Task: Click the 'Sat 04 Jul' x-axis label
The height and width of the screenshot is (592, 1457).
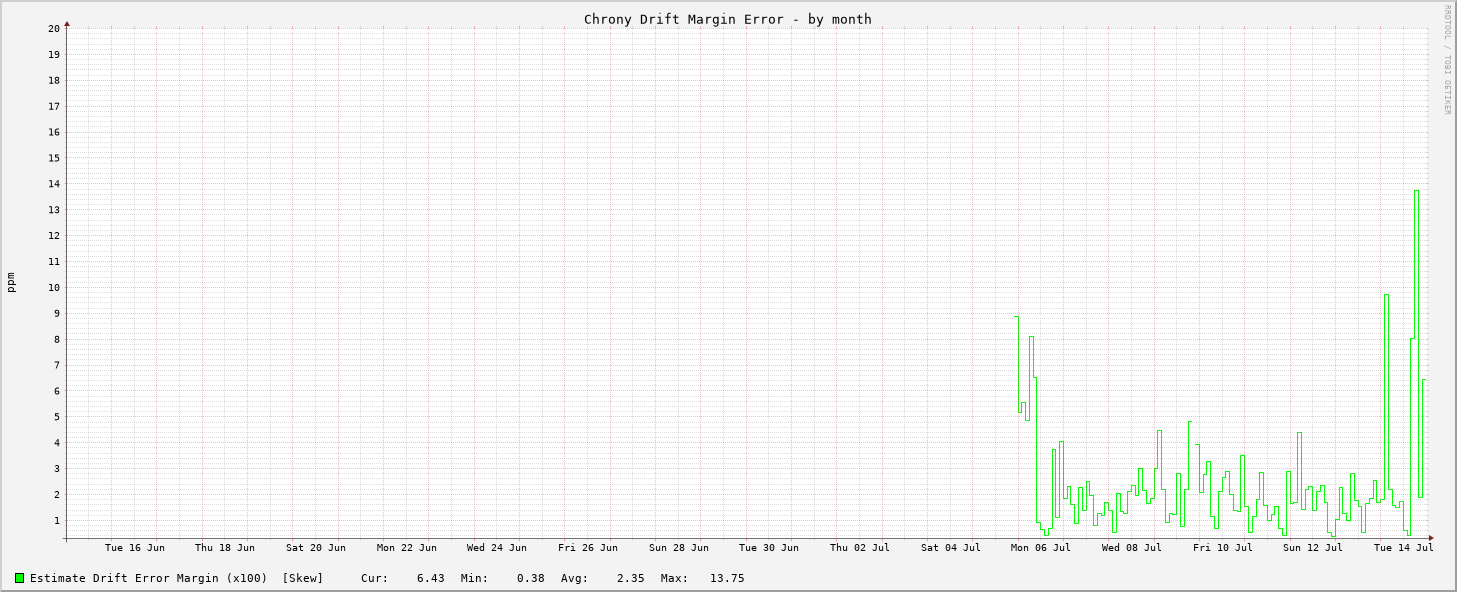Action: pyautogui.click(x=951, y=547)
